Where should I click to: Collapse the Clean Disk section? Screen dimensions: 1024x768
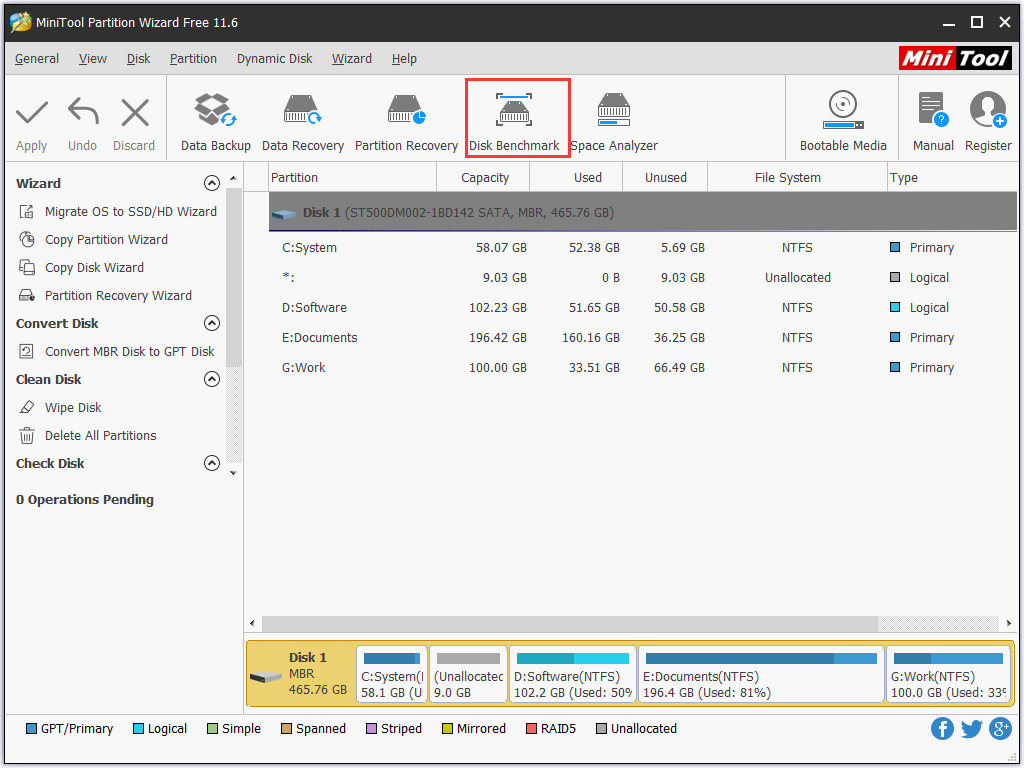(x=212, y=379)
